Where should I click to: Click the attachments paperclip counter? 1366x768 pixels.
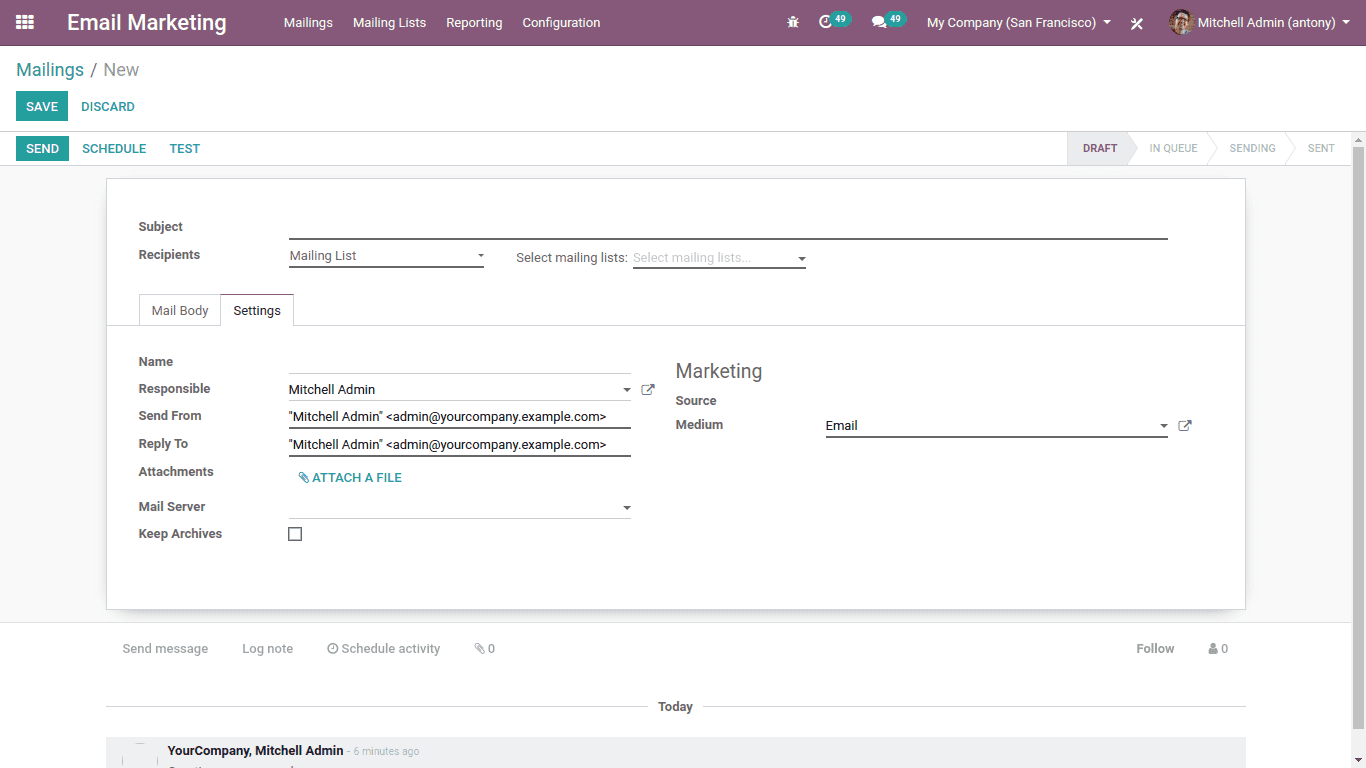pyautogui.click(x=485, y=649)
